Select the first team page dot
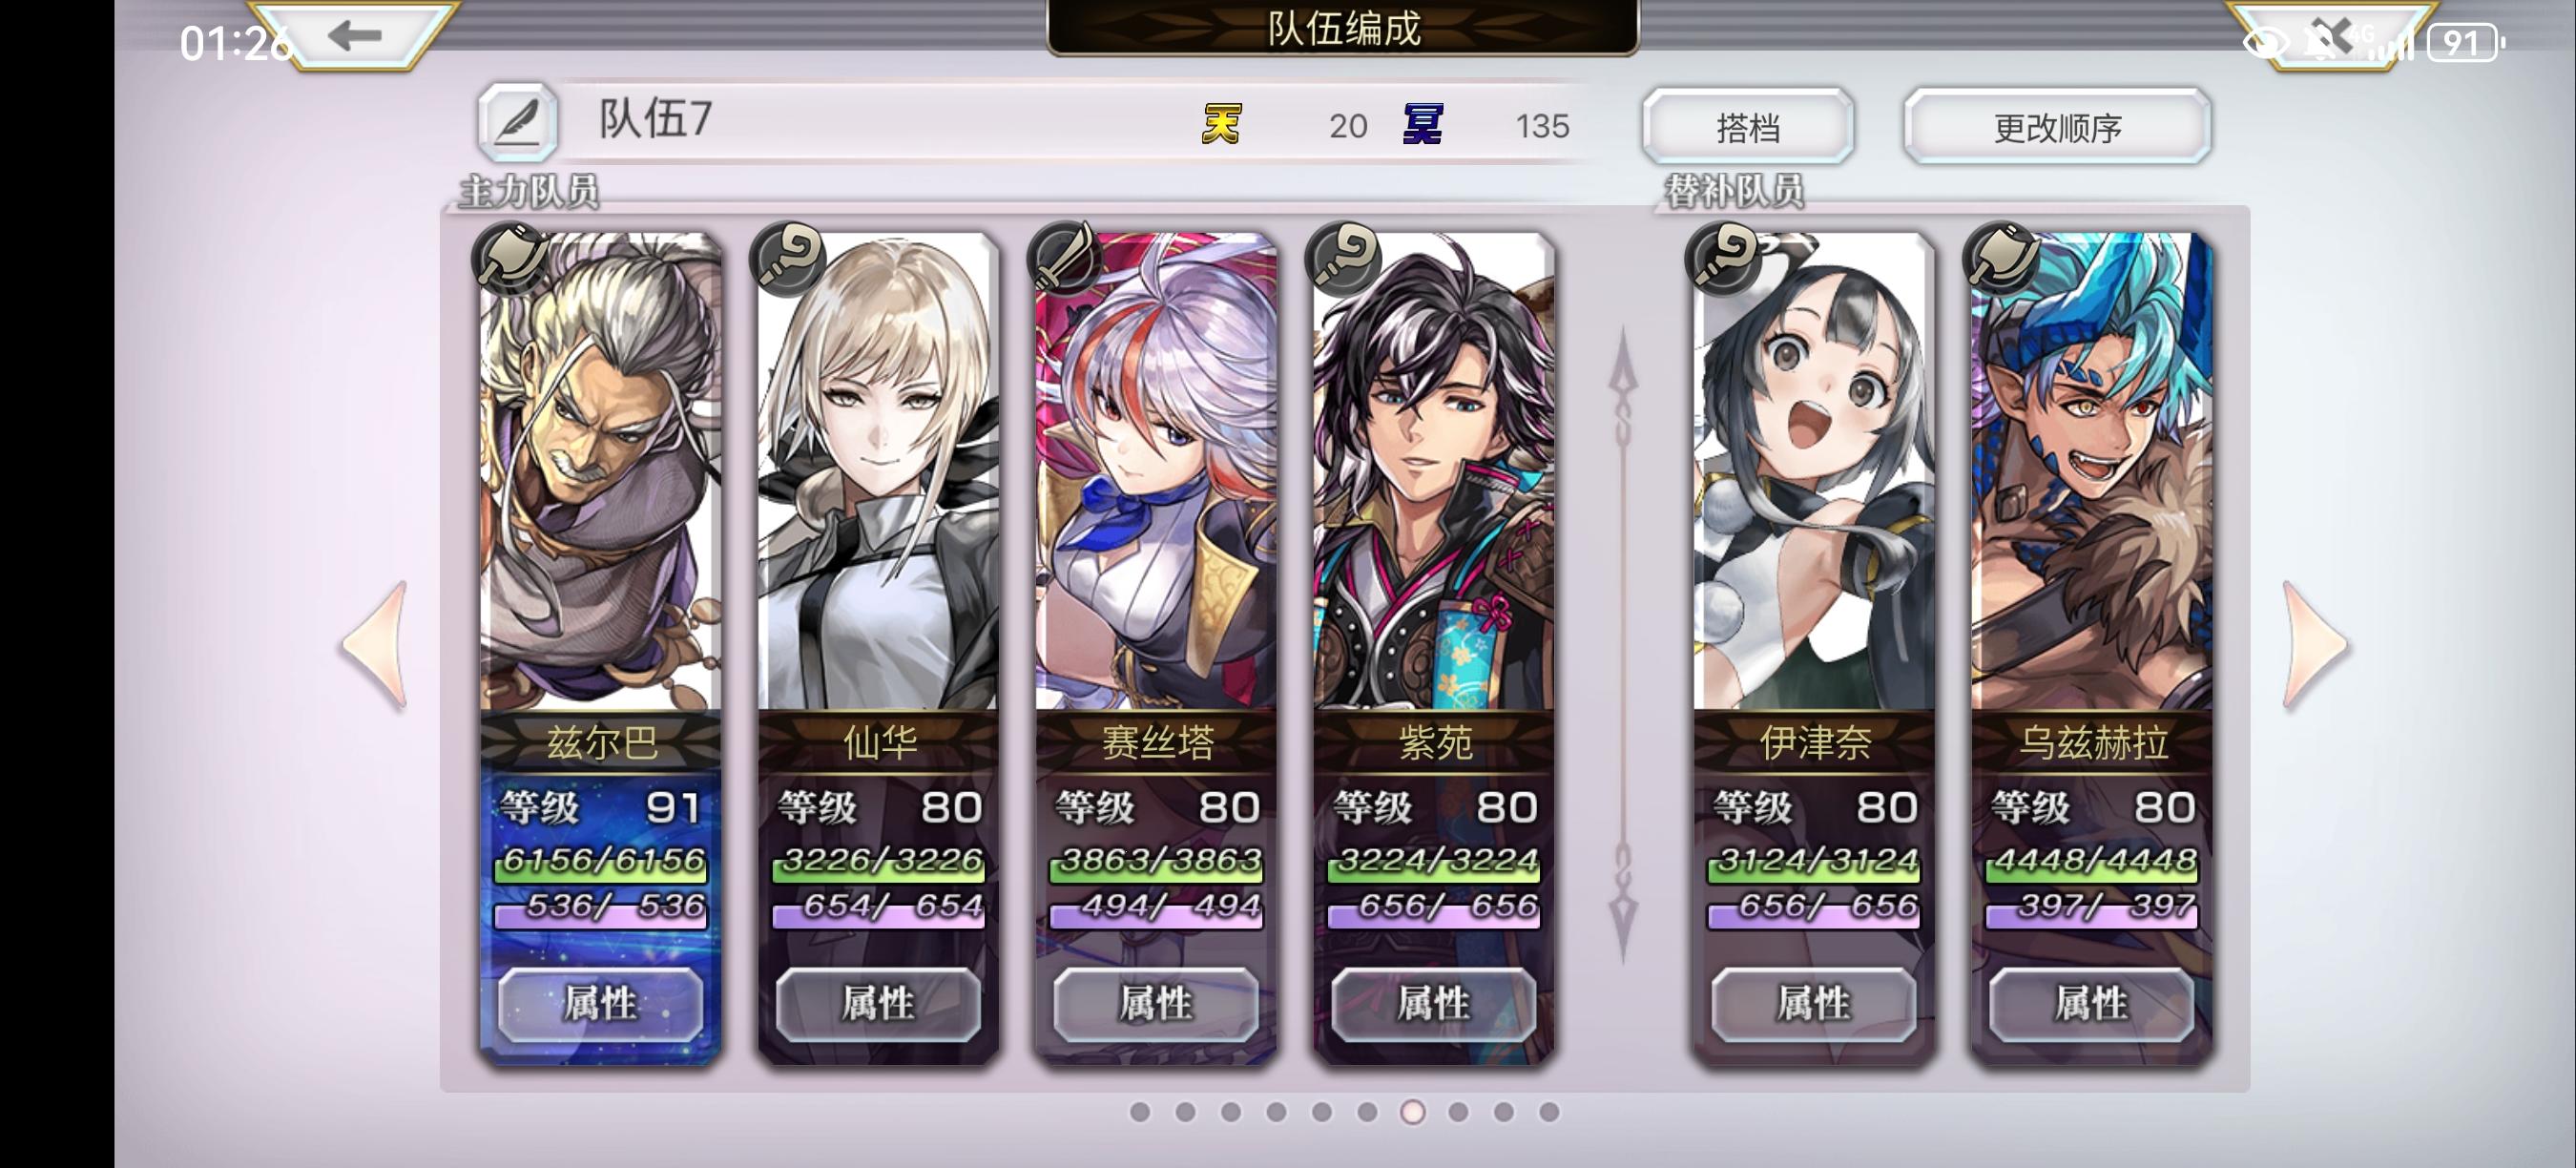2576x1168 pixels. tap(1139, 1111)
